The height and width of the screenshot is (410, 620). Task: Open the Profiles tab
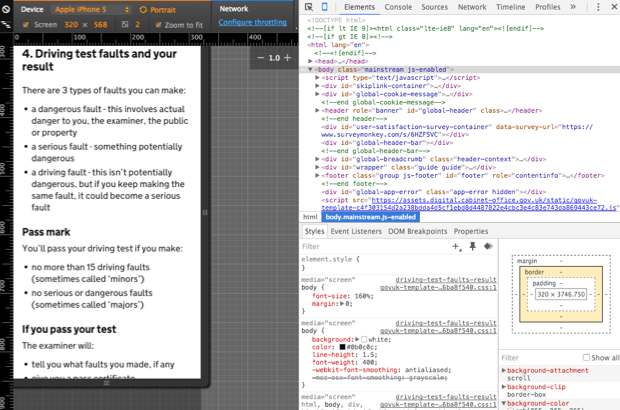coord(548,7)
